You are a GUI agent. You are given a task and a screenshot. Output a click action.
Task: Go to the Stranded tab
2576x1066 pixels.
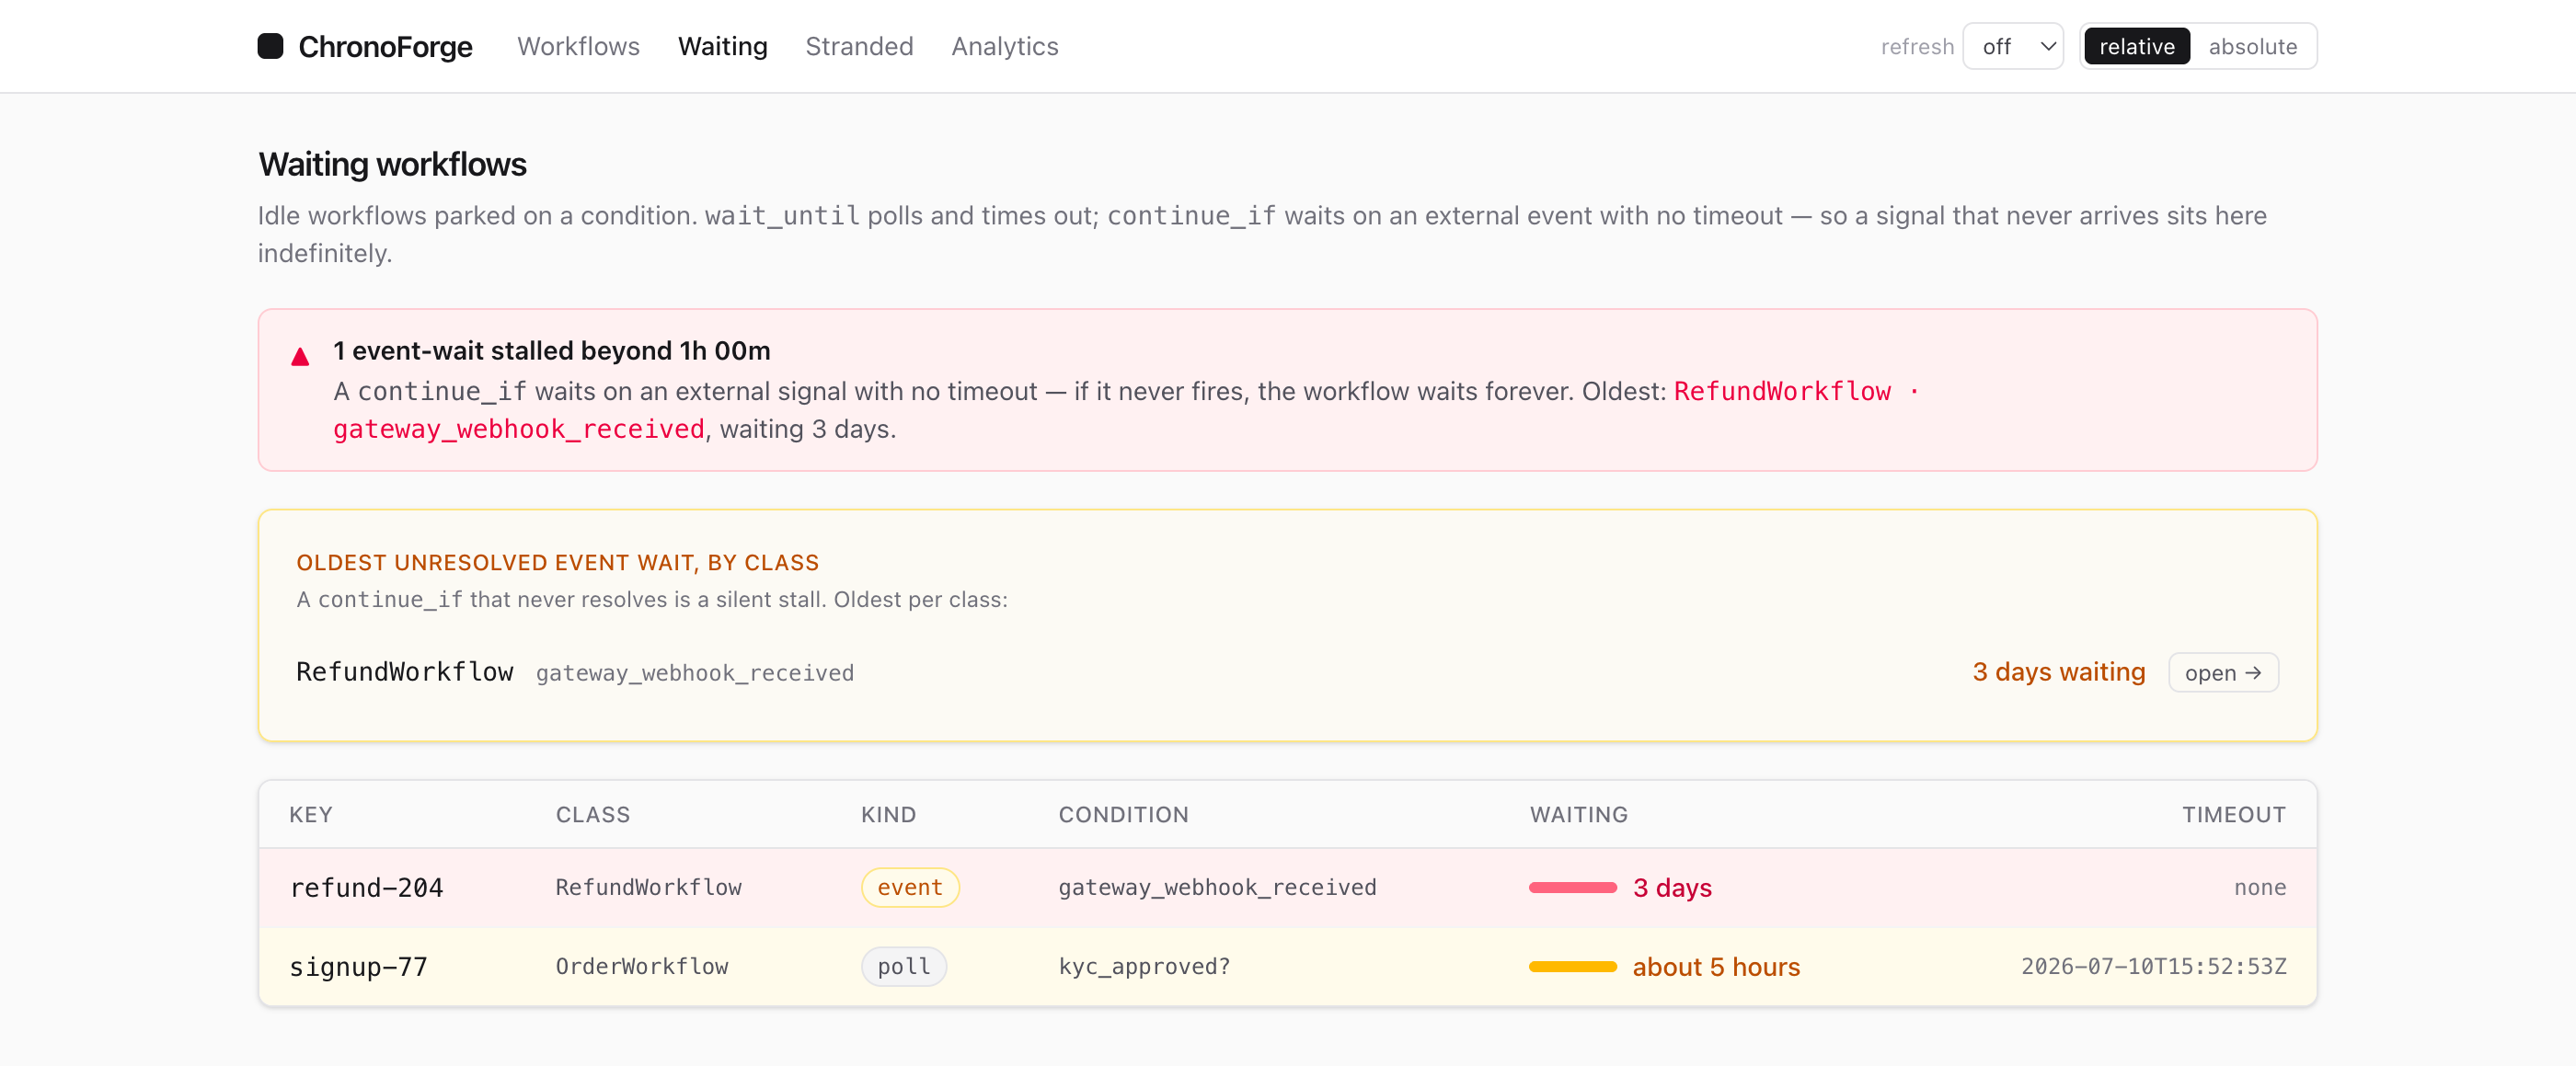point(859,46)
